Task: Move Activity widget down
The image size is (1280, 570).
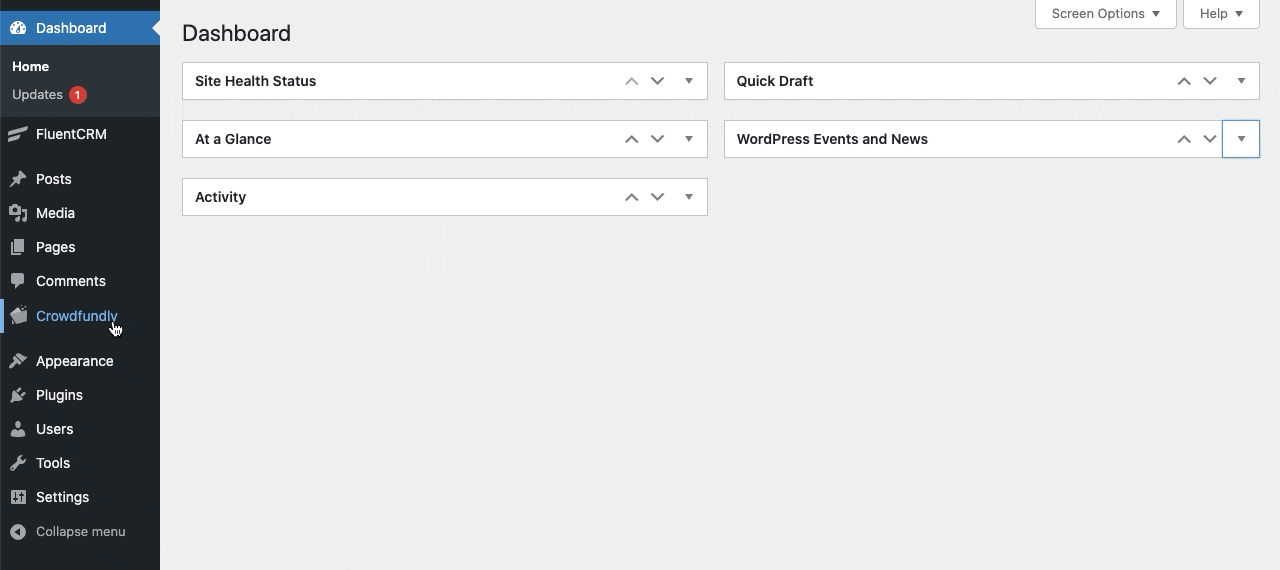Action: [x=657, y=197]
